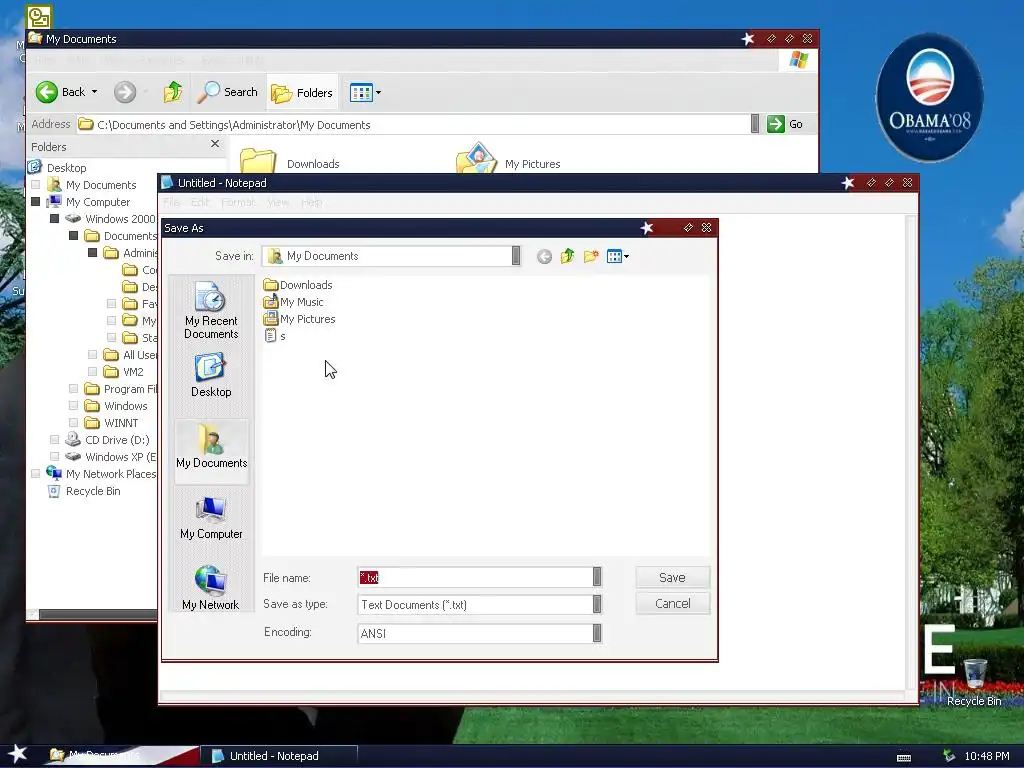Expand My Documents node in folder tree
1024x768 pixels.
point(36,185)
